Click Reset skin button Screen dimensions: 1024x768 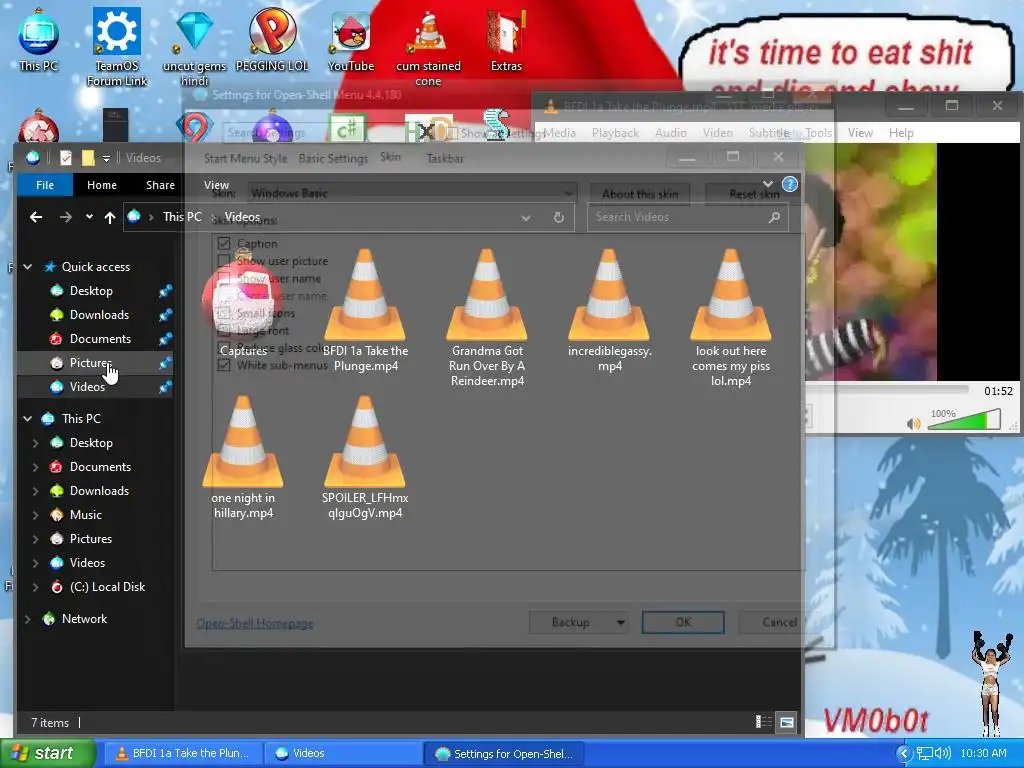click(754, 194)
